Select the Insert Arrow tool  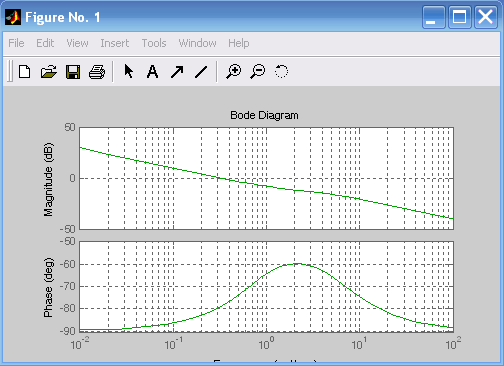pos(177,72)
